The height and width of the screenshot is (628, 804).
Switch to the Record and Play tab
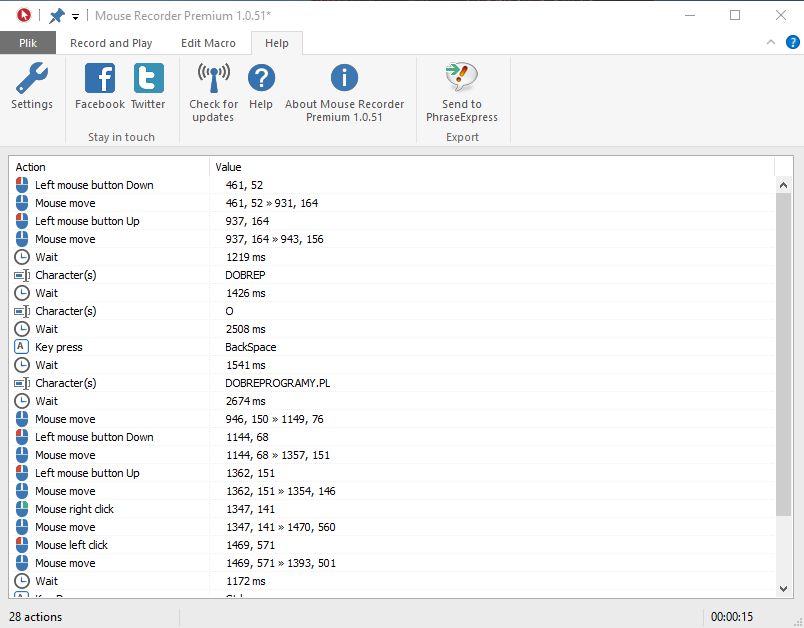coord(111,43)
